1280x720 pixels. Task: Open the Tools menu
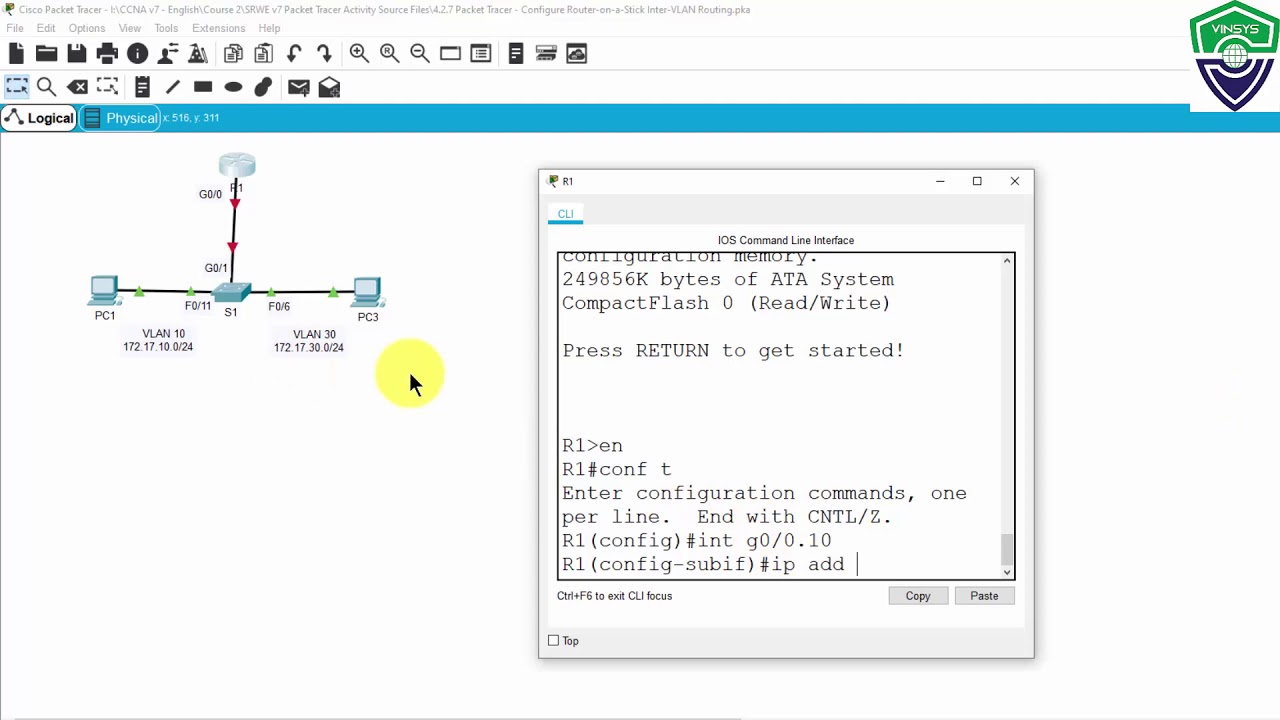(166, 28)
